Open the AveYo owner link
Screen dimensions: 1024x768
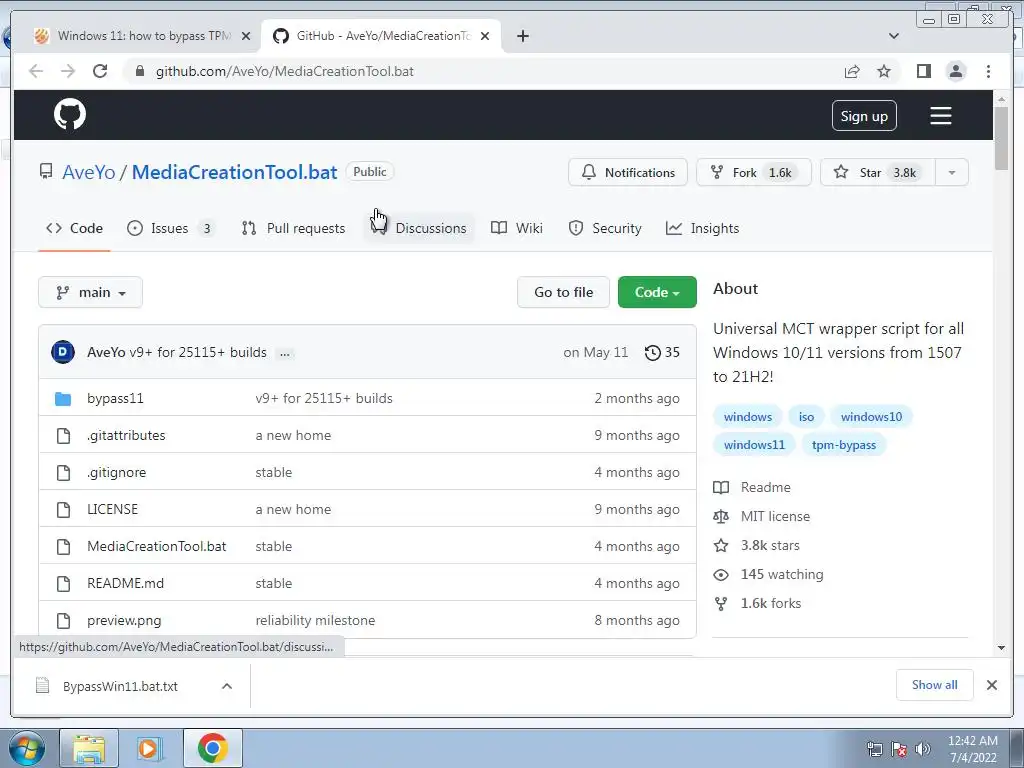click(x=89, y=172)
